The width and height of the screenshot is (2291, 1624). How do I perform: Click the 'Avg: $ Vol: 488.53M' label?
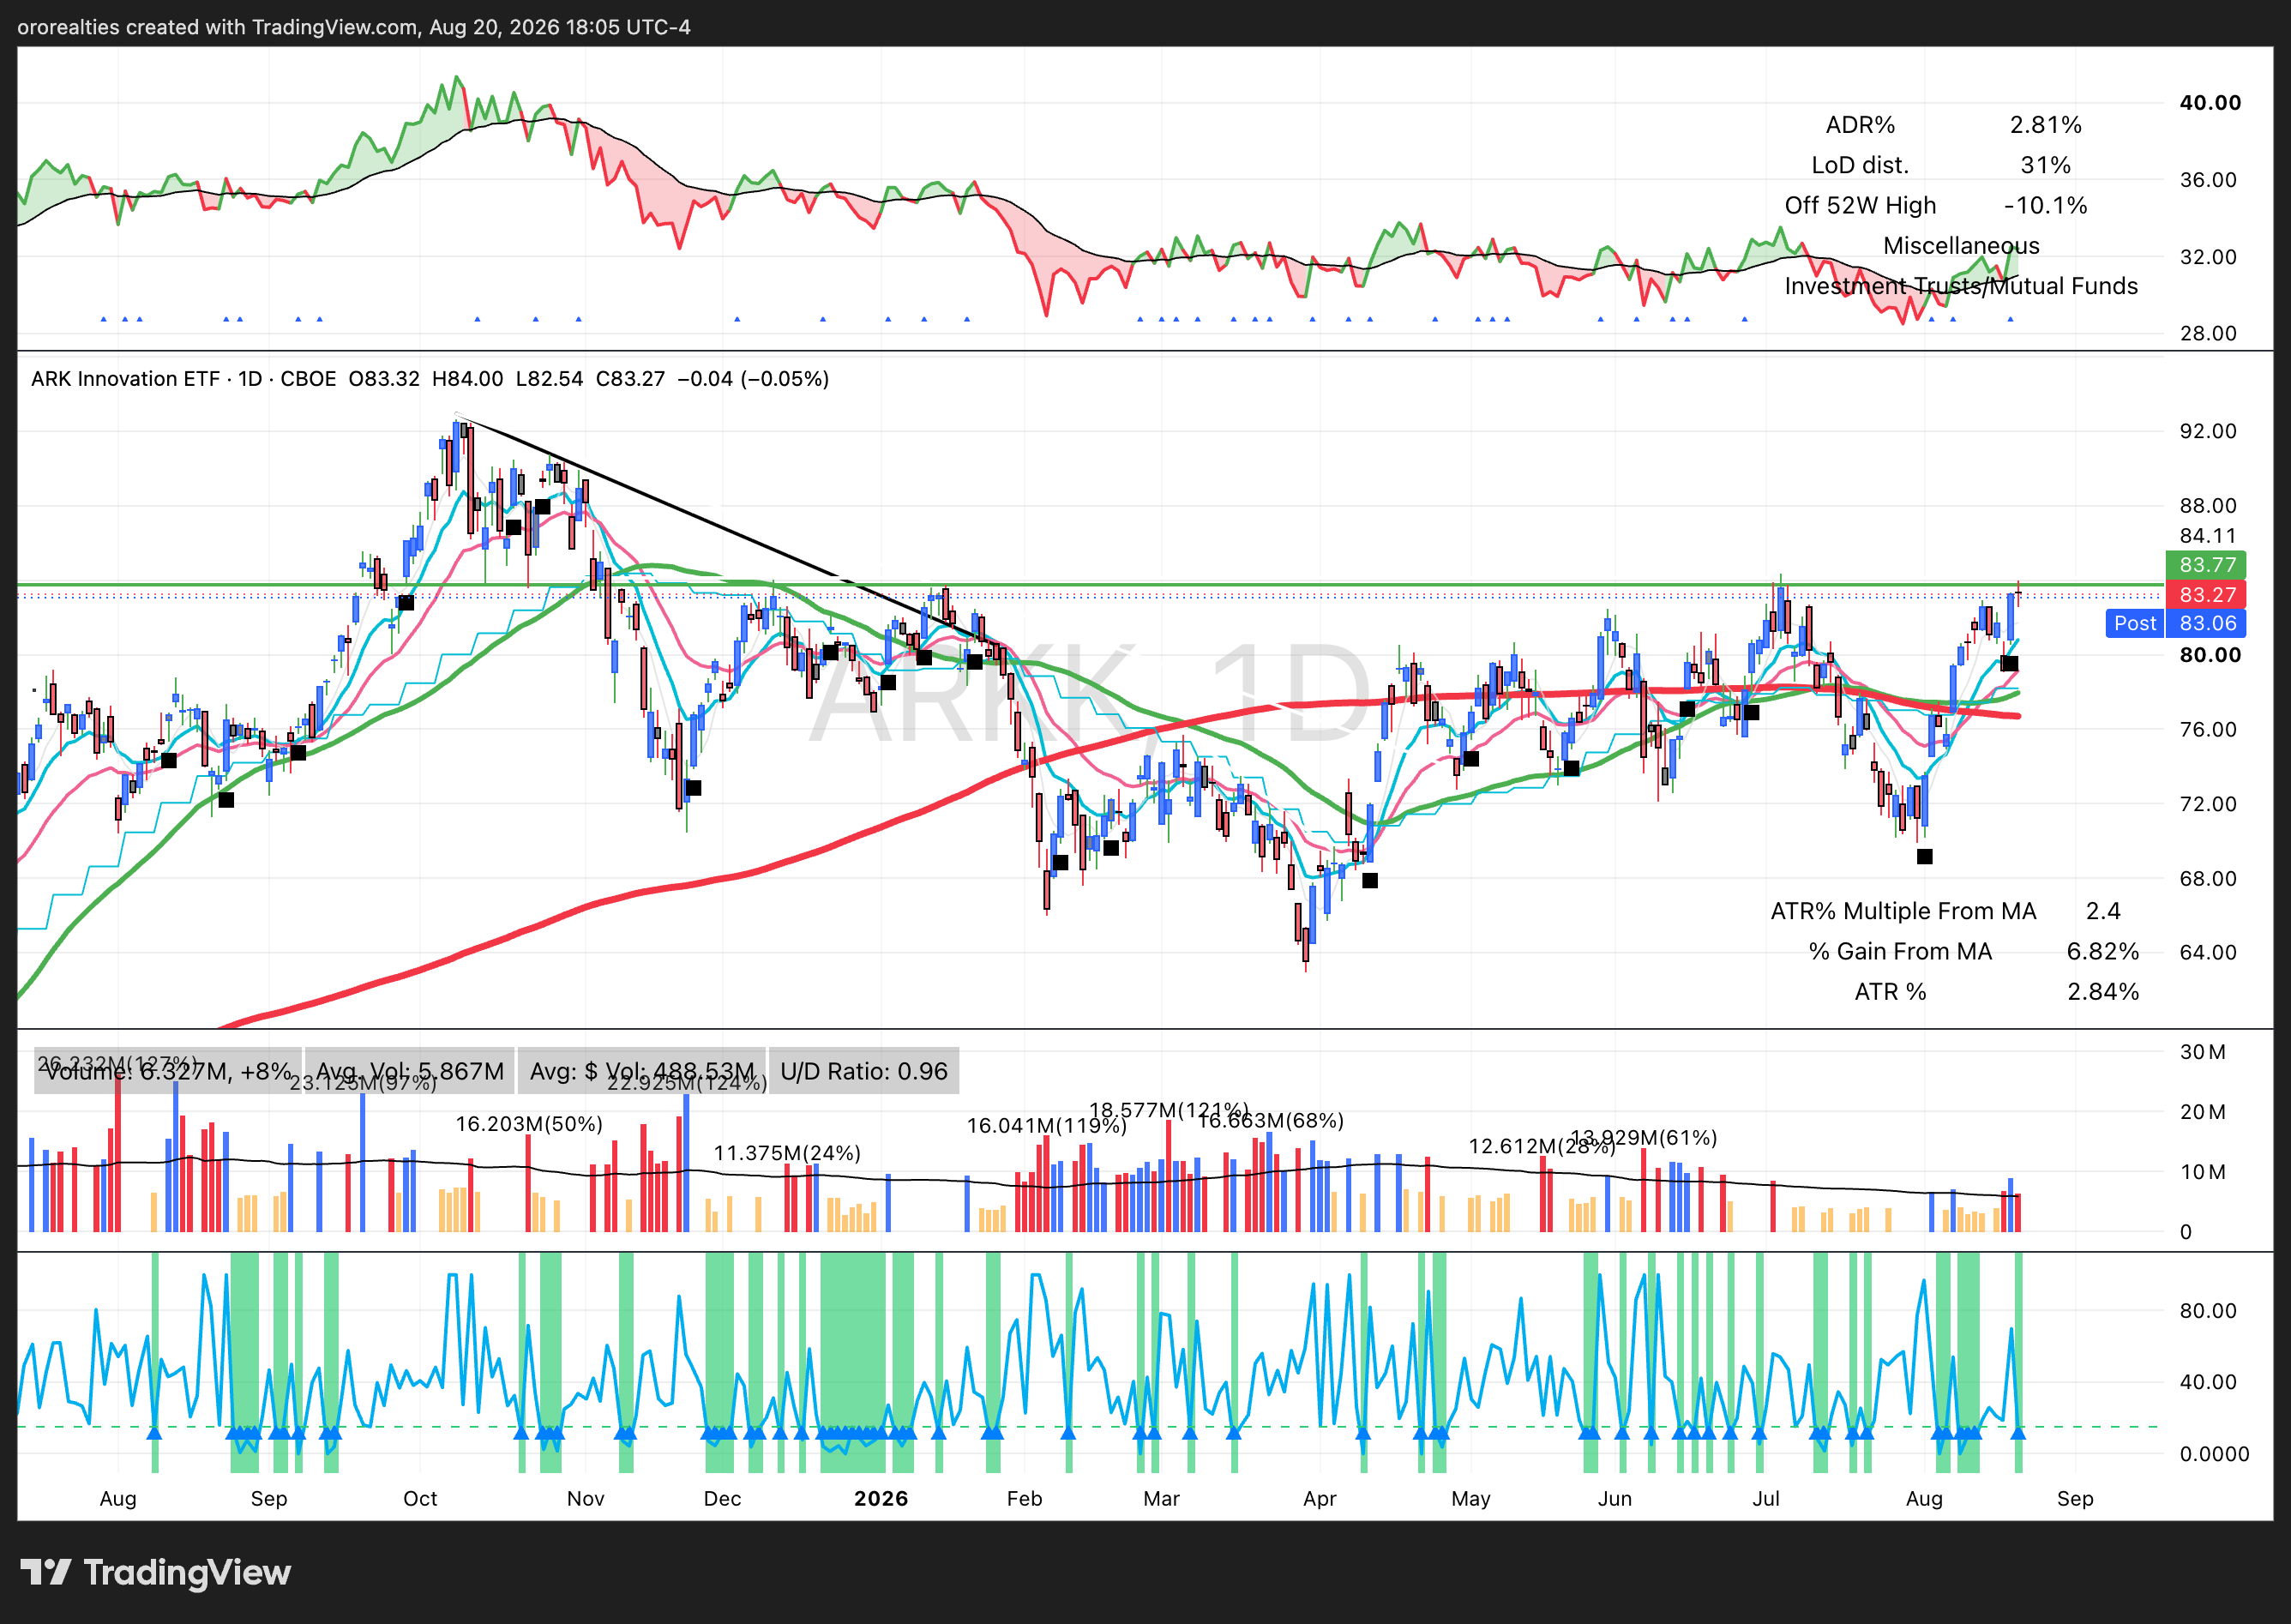(642, 1072)
